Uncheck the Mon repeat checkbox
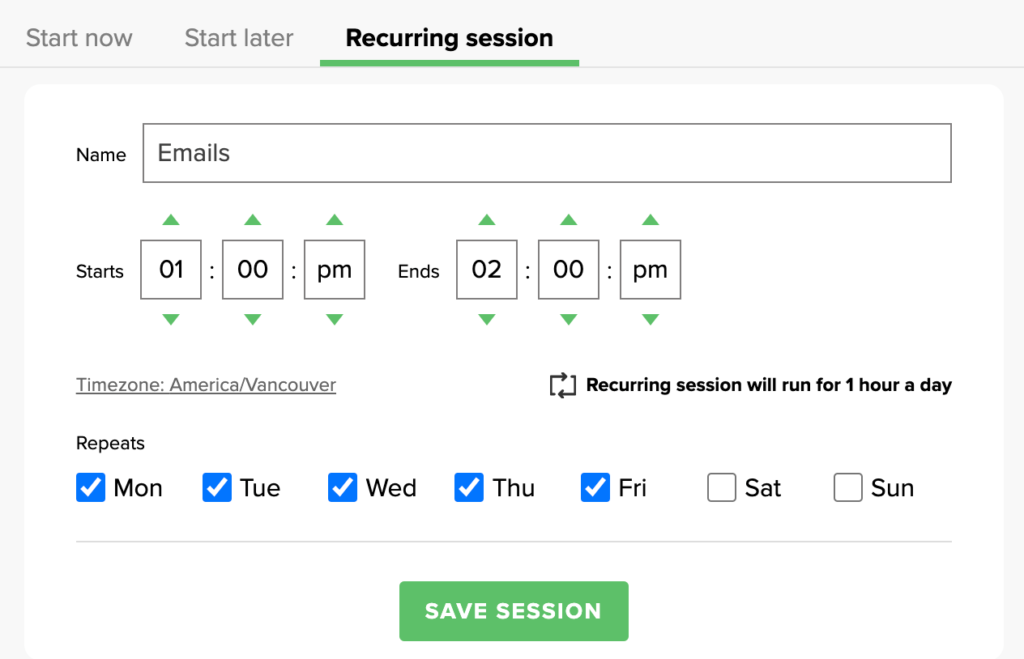This screenshot has height=659, width=1024. [x=91, y=488]
